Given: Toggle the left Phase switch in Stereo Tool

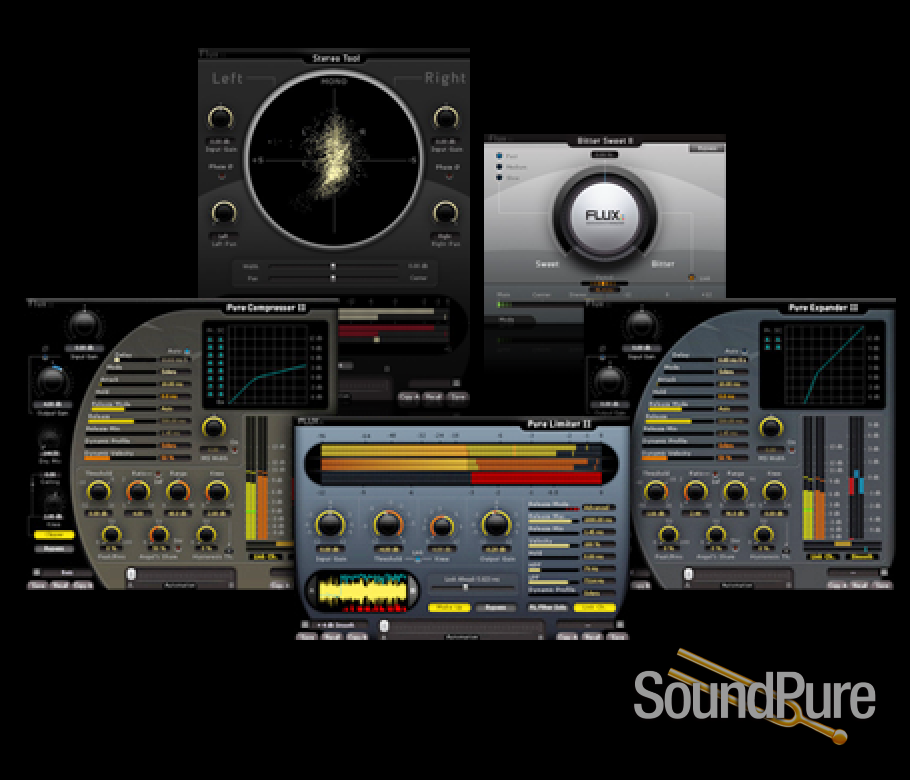Looking at the screenshot, I should pos(221,176).
